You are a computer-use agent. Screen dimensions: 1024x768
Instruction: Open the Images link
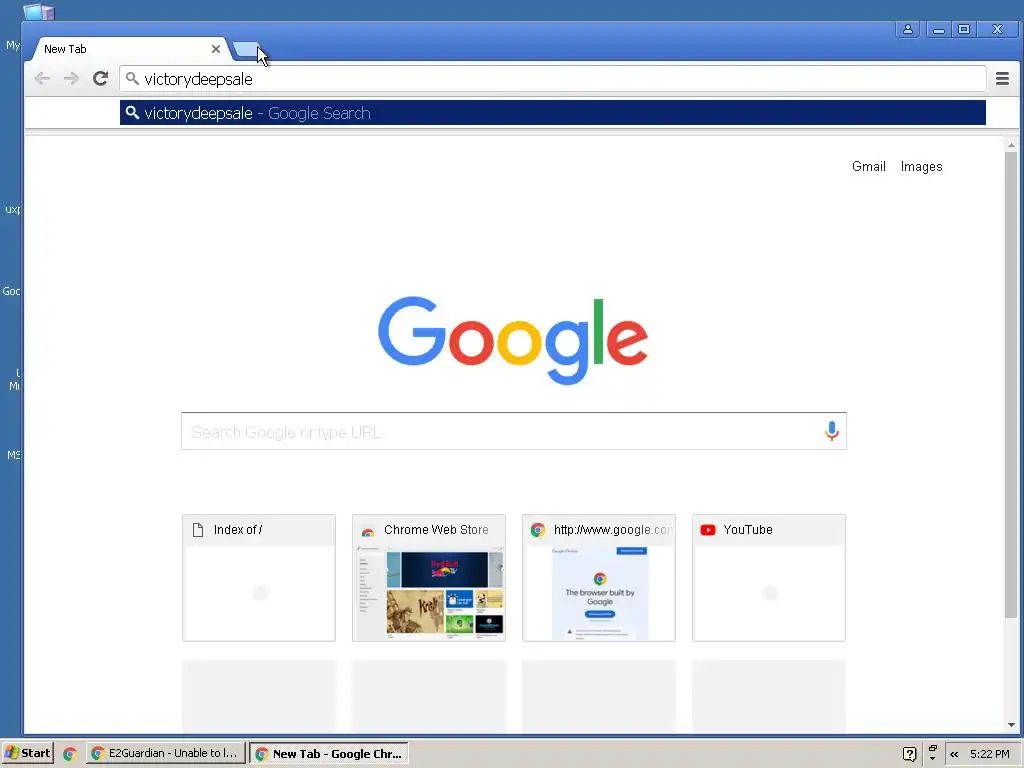(921, 167)
